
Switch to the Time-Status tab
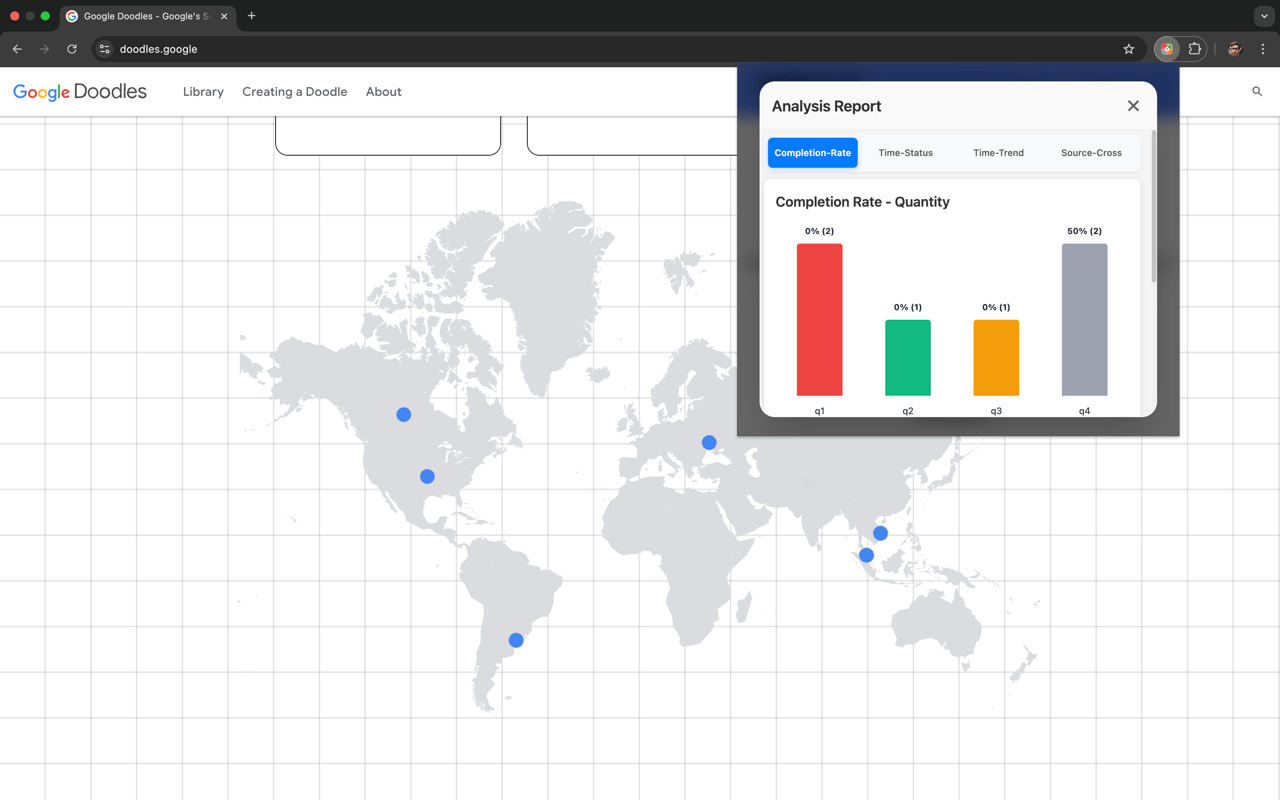tap(905, 153)
